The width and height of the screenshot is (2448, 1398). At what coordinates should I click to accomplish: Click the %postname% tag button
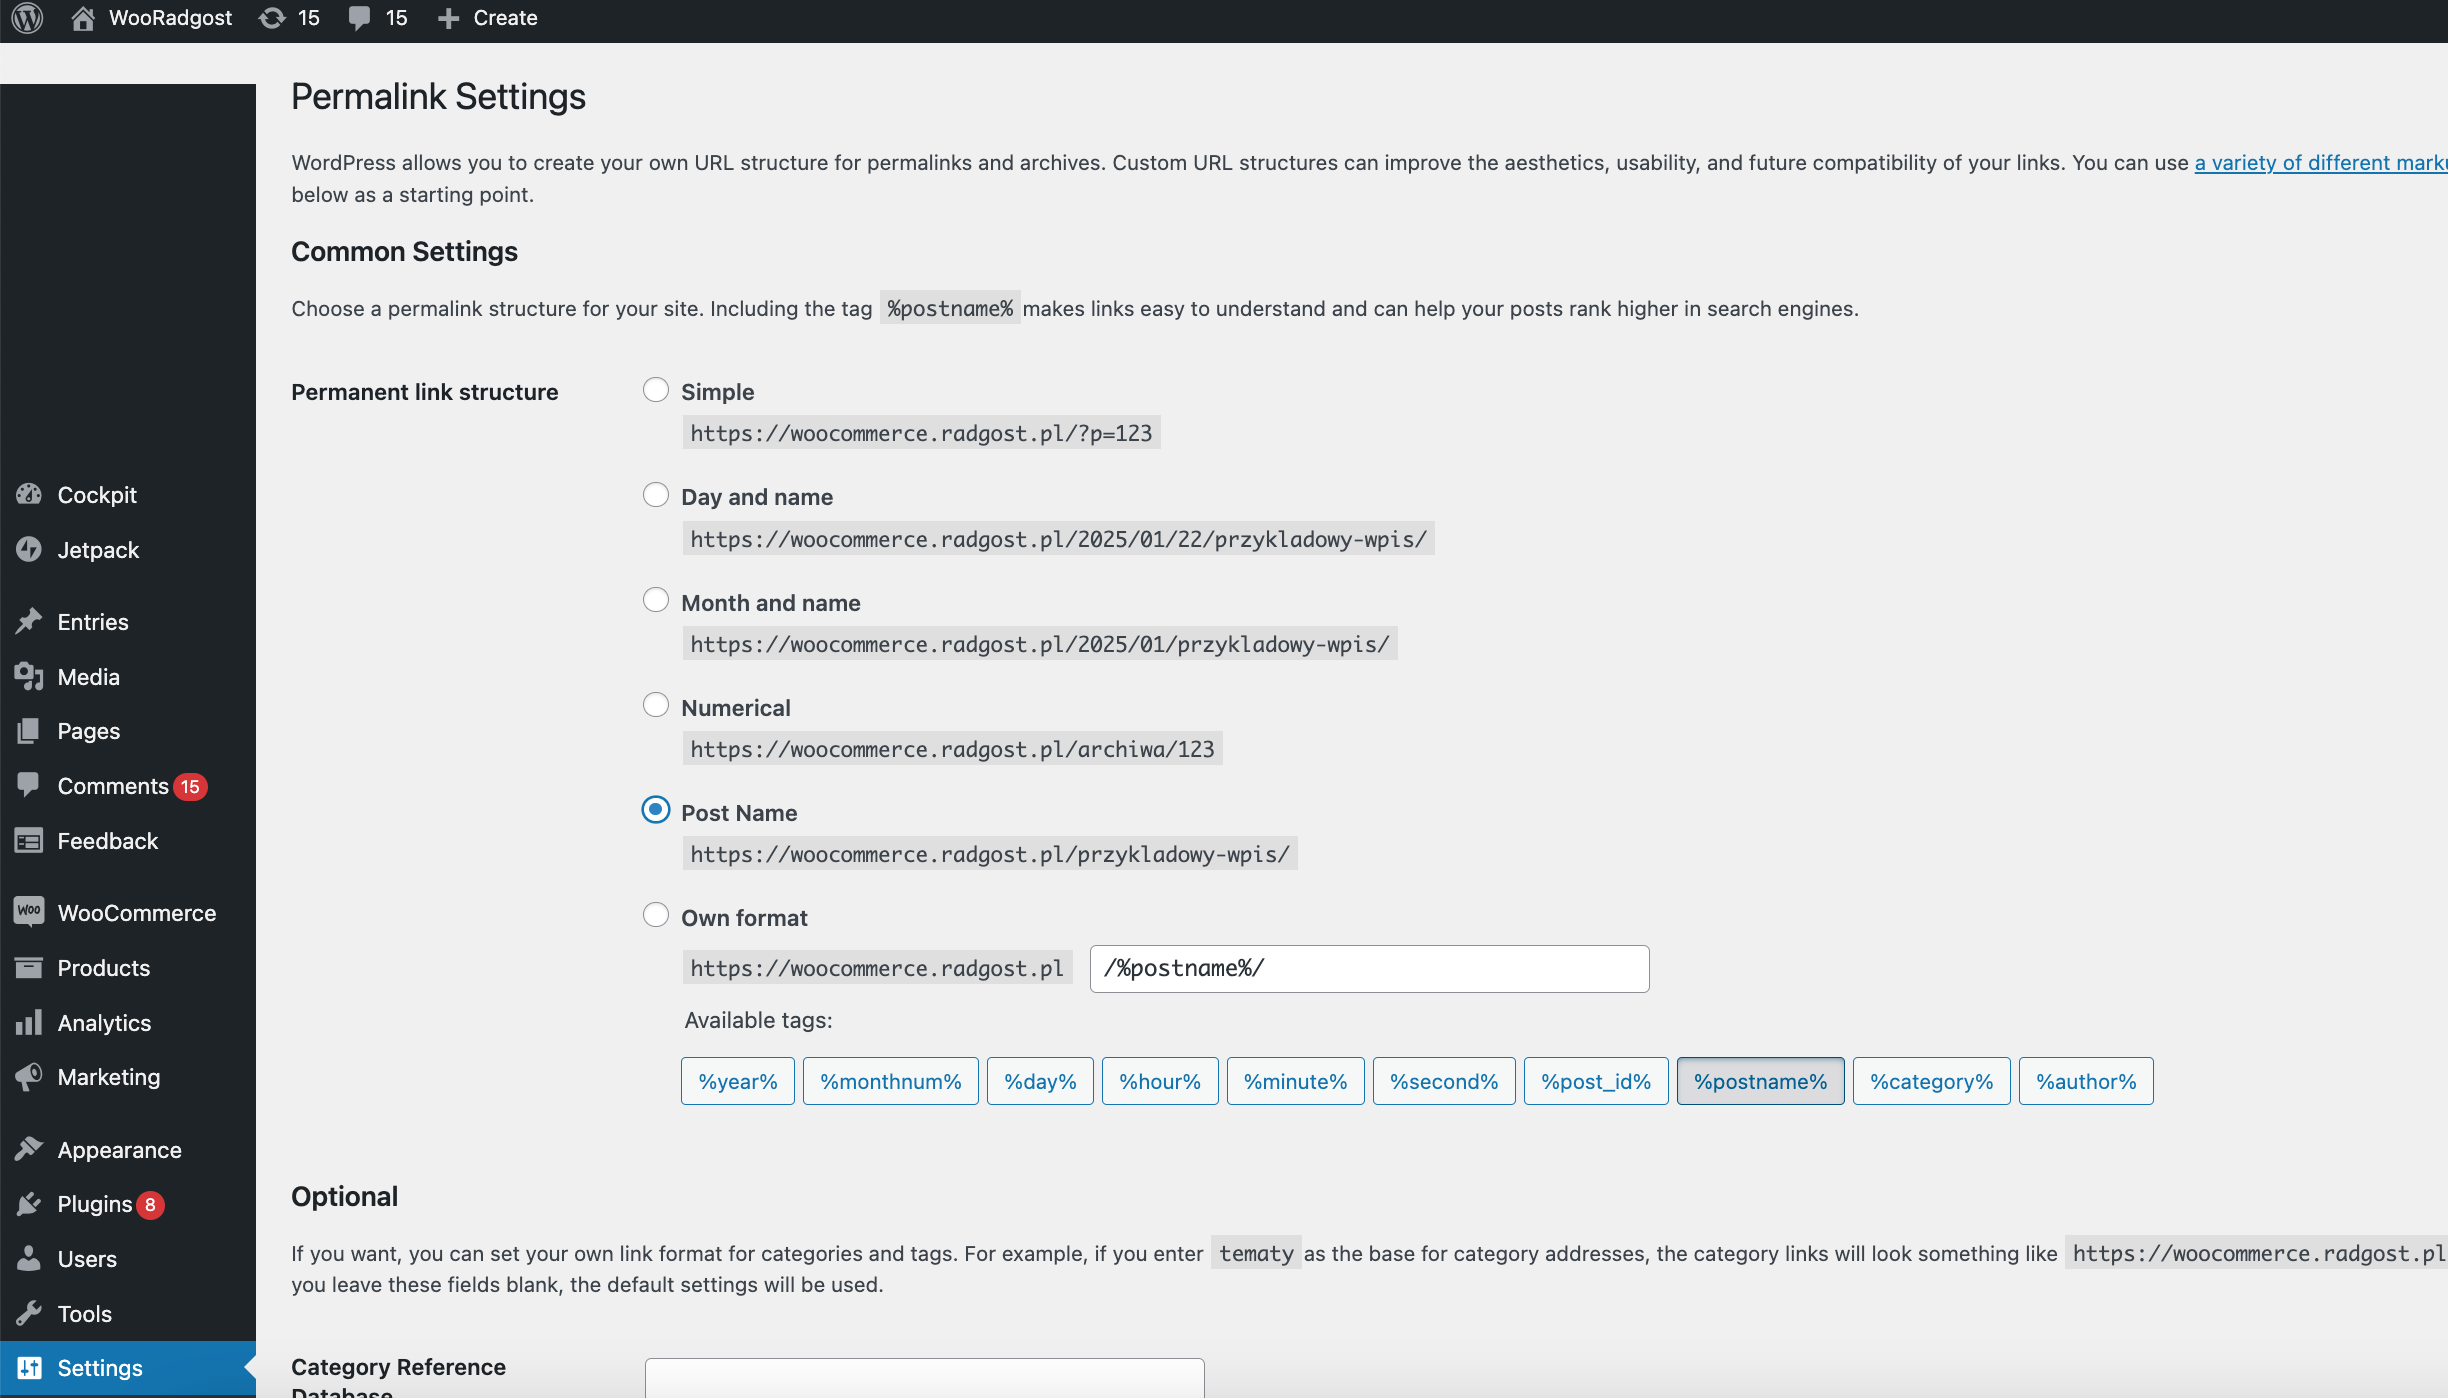(1760, 1081)
